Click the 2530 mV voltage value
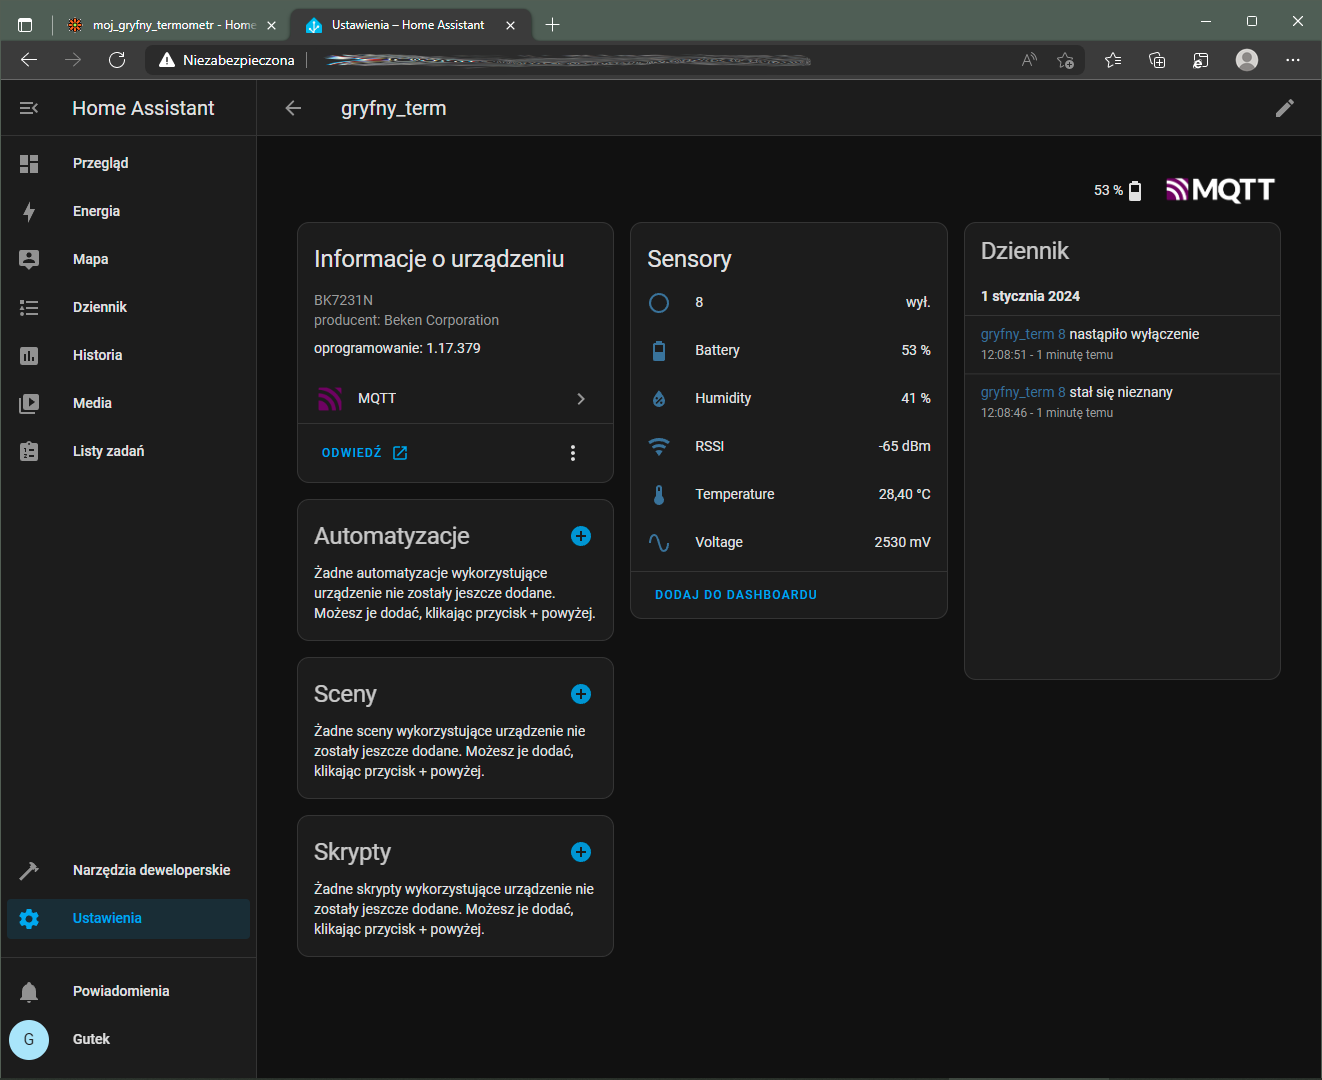 point(902,542)
